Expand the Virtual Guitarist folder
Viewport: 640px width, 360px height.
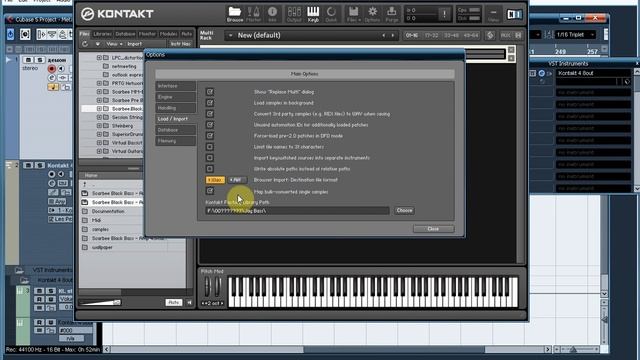99,151
